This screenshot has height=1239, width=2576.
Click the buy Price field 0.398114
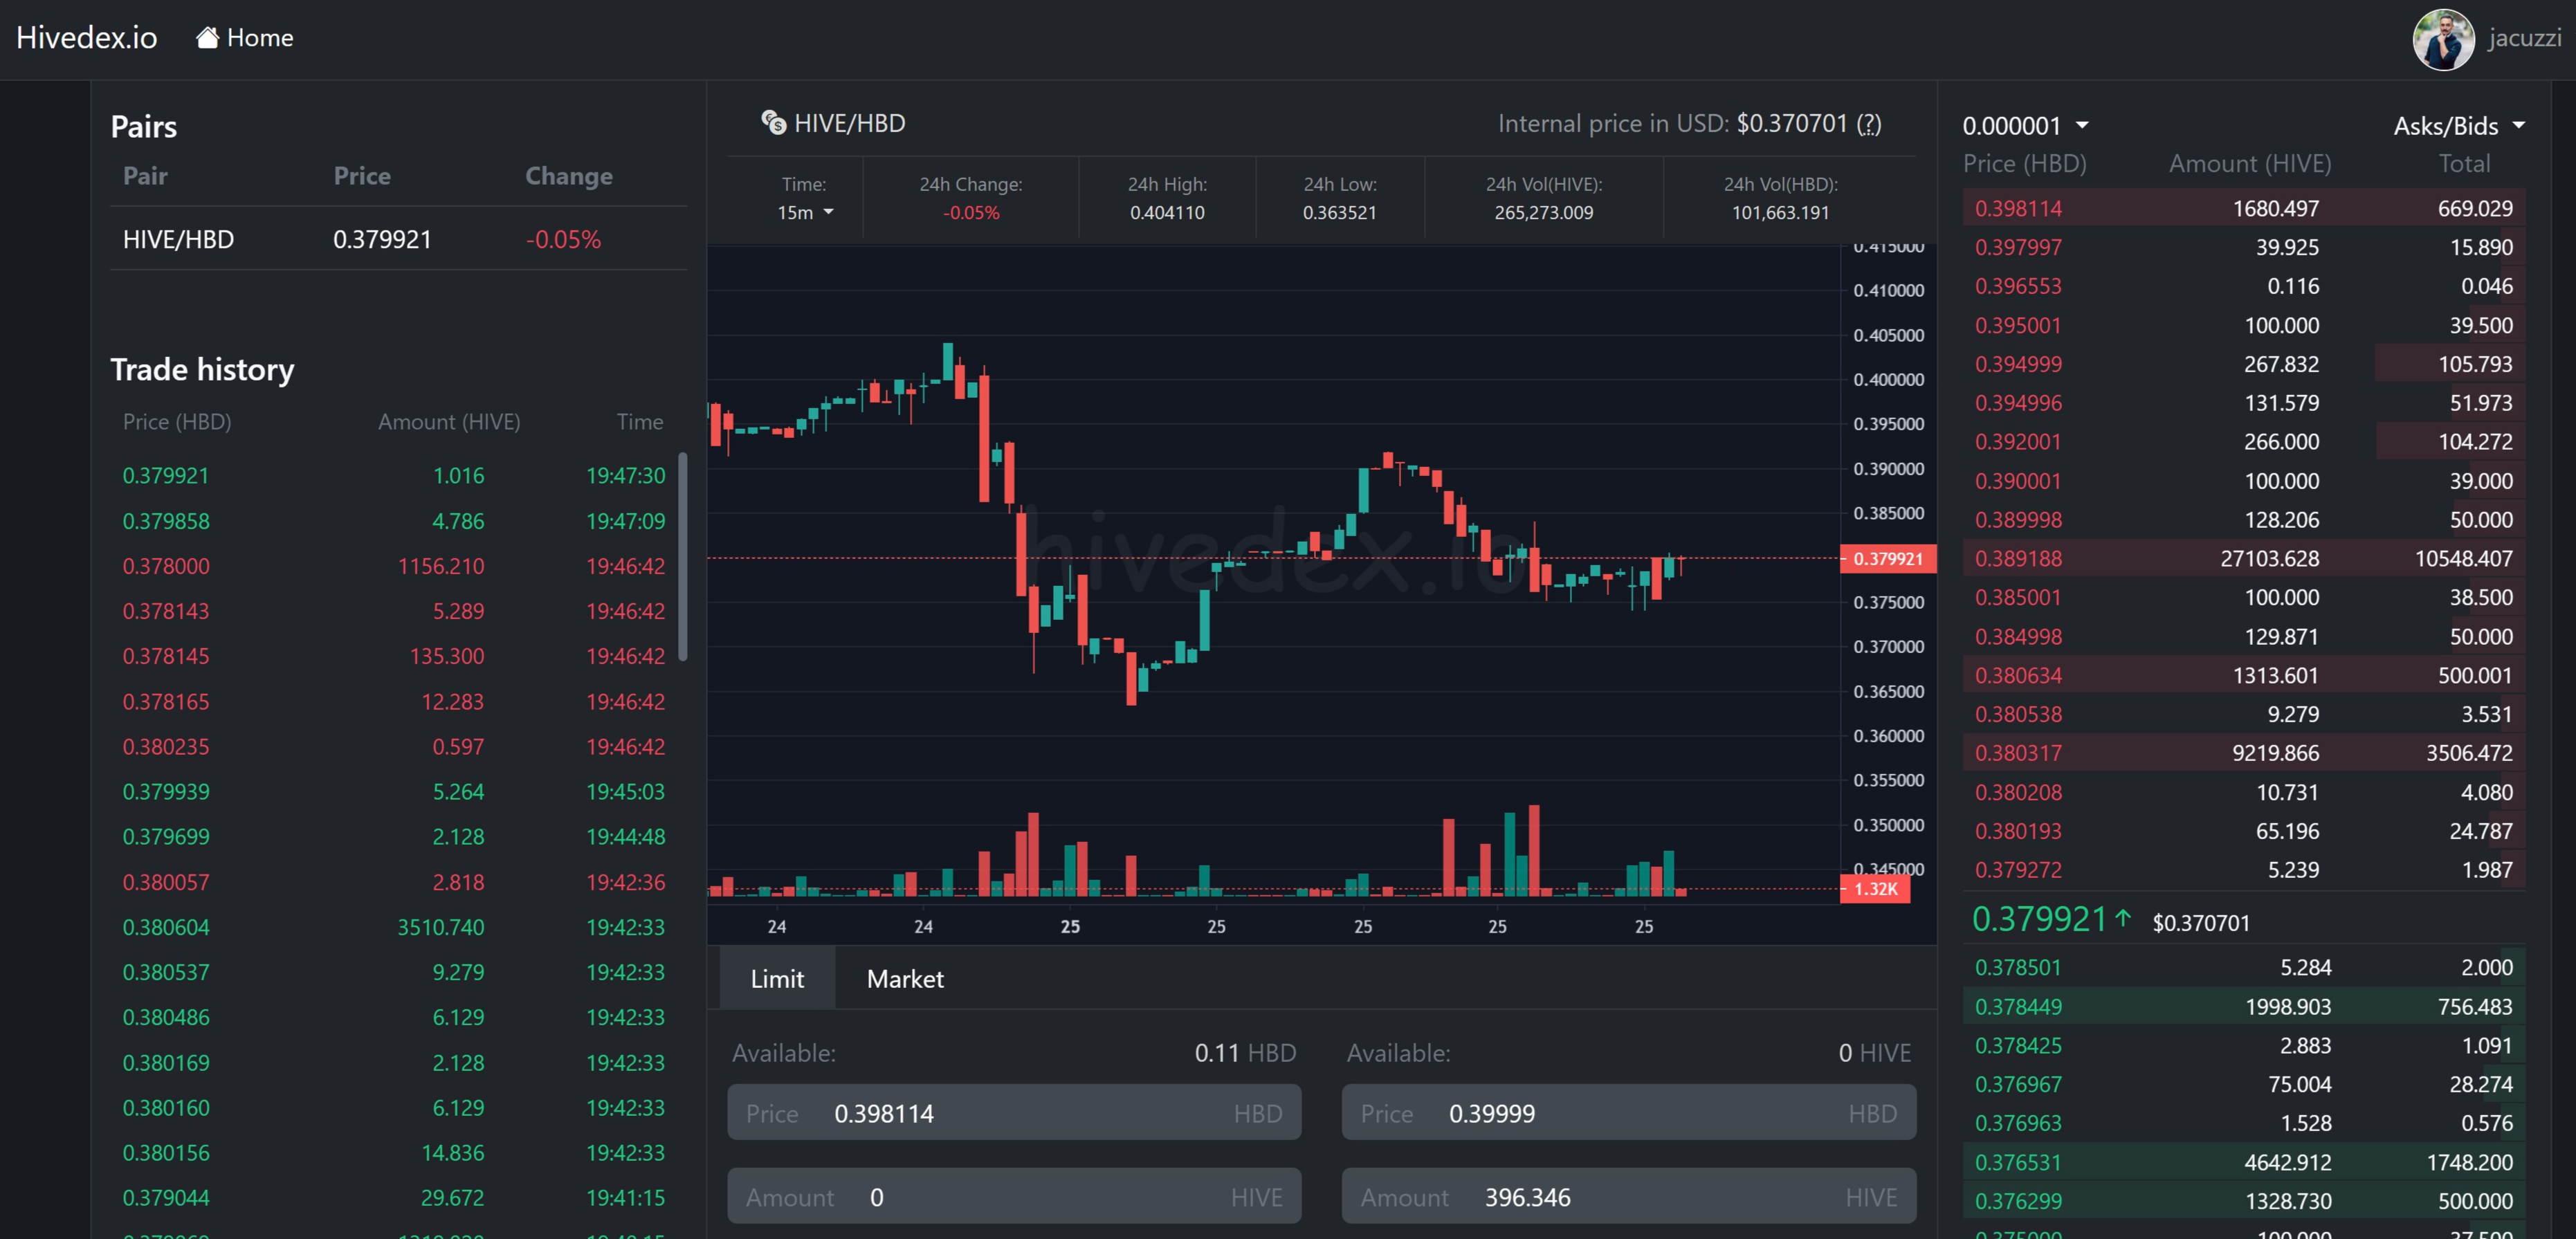[x=1014, y=1113]
